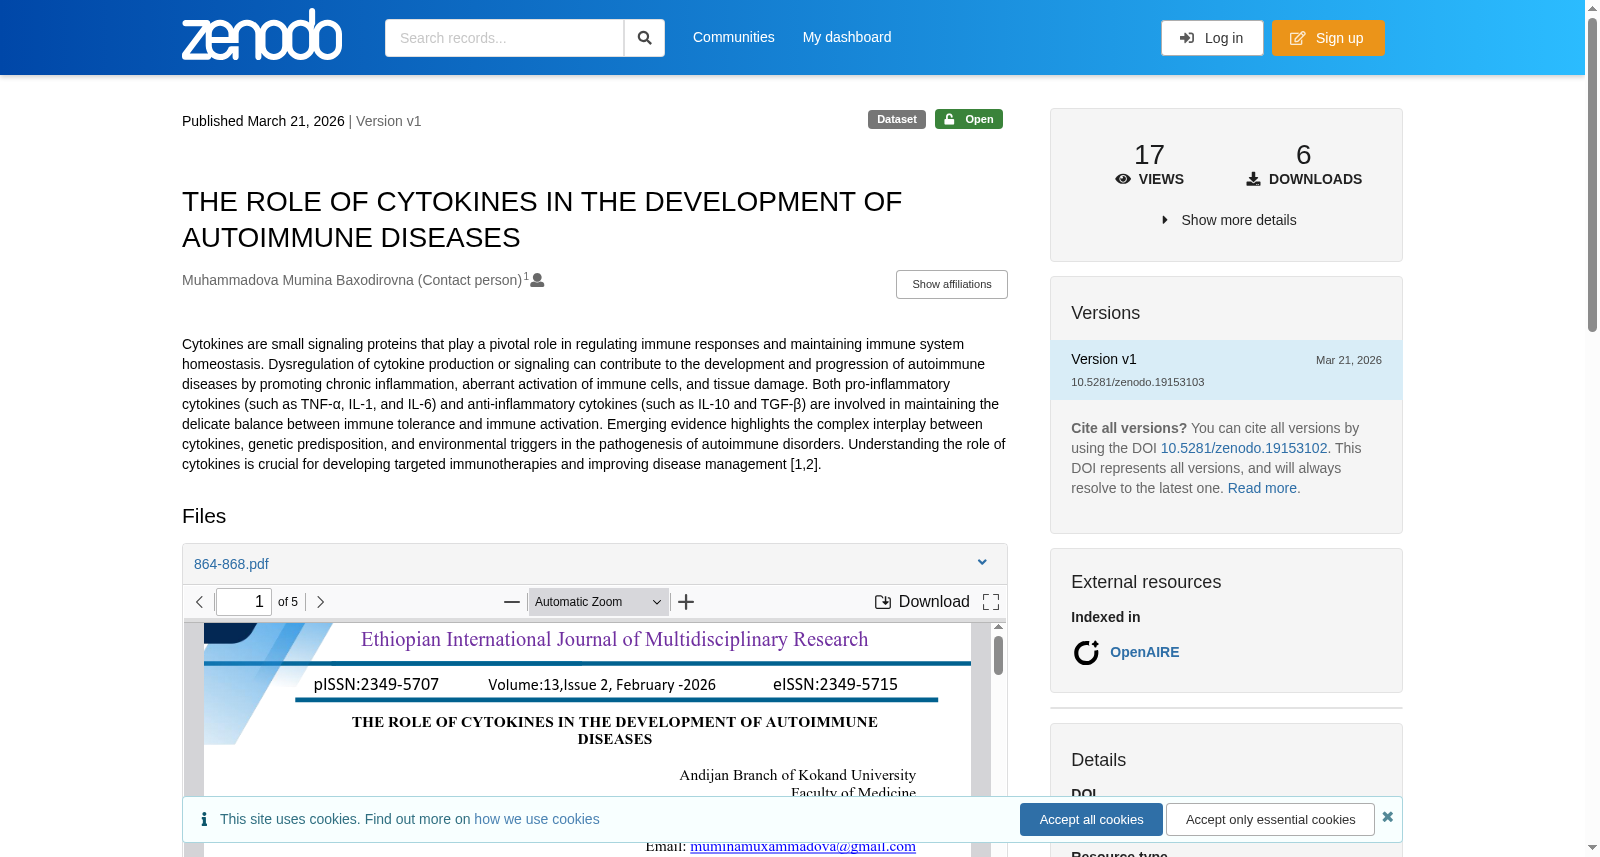
Task: Click the Sign up button
Action: click(x=1328, y=38)
